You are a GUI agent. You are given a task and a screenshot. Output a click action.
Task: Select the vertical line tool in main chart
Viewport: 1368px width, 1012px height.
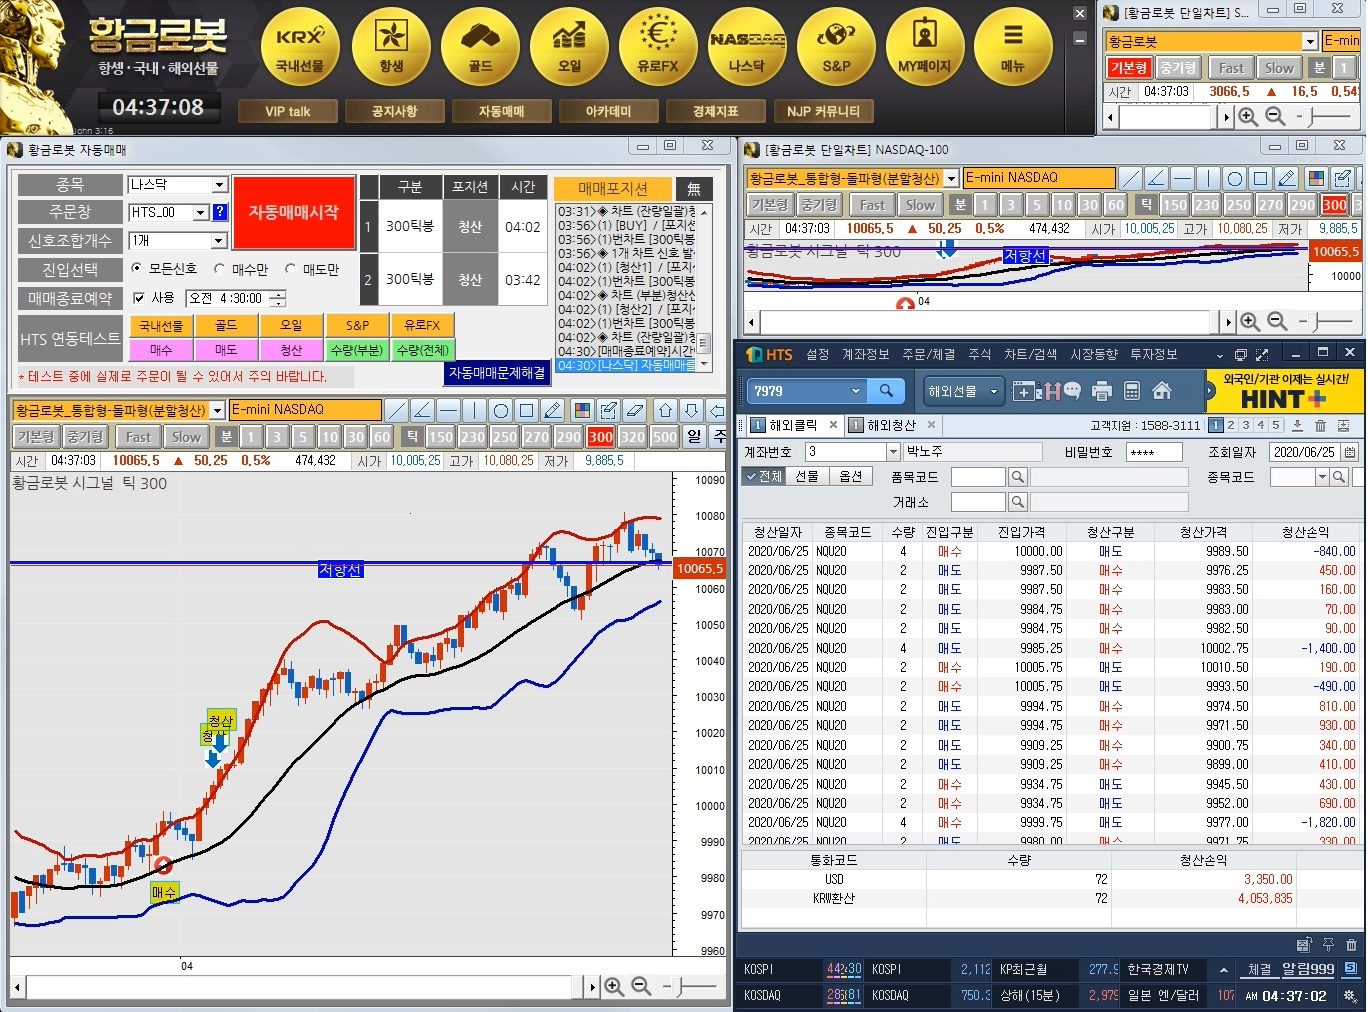point(474,410)
